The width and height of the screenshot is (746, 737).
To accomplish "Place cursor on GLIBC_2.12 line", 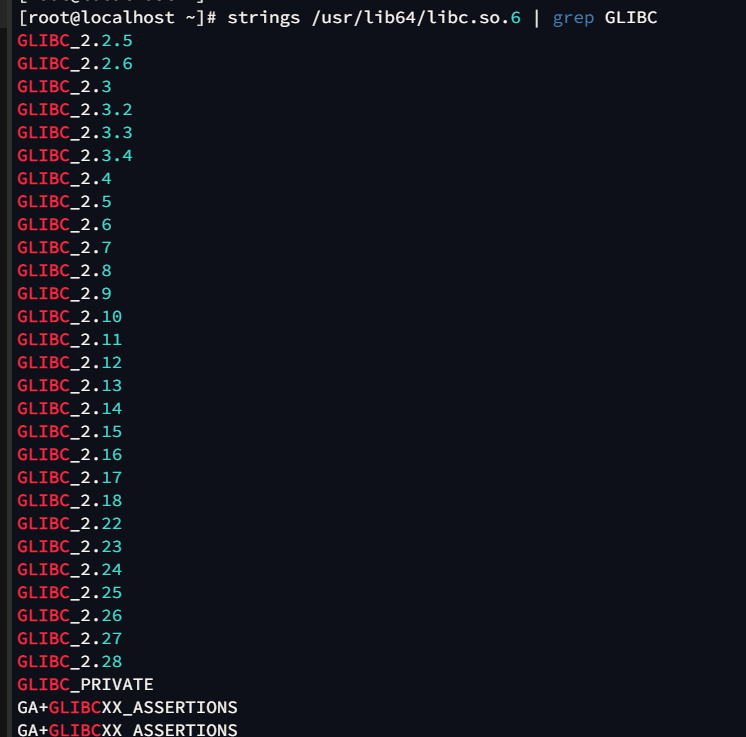I will (x=69, y=363).
